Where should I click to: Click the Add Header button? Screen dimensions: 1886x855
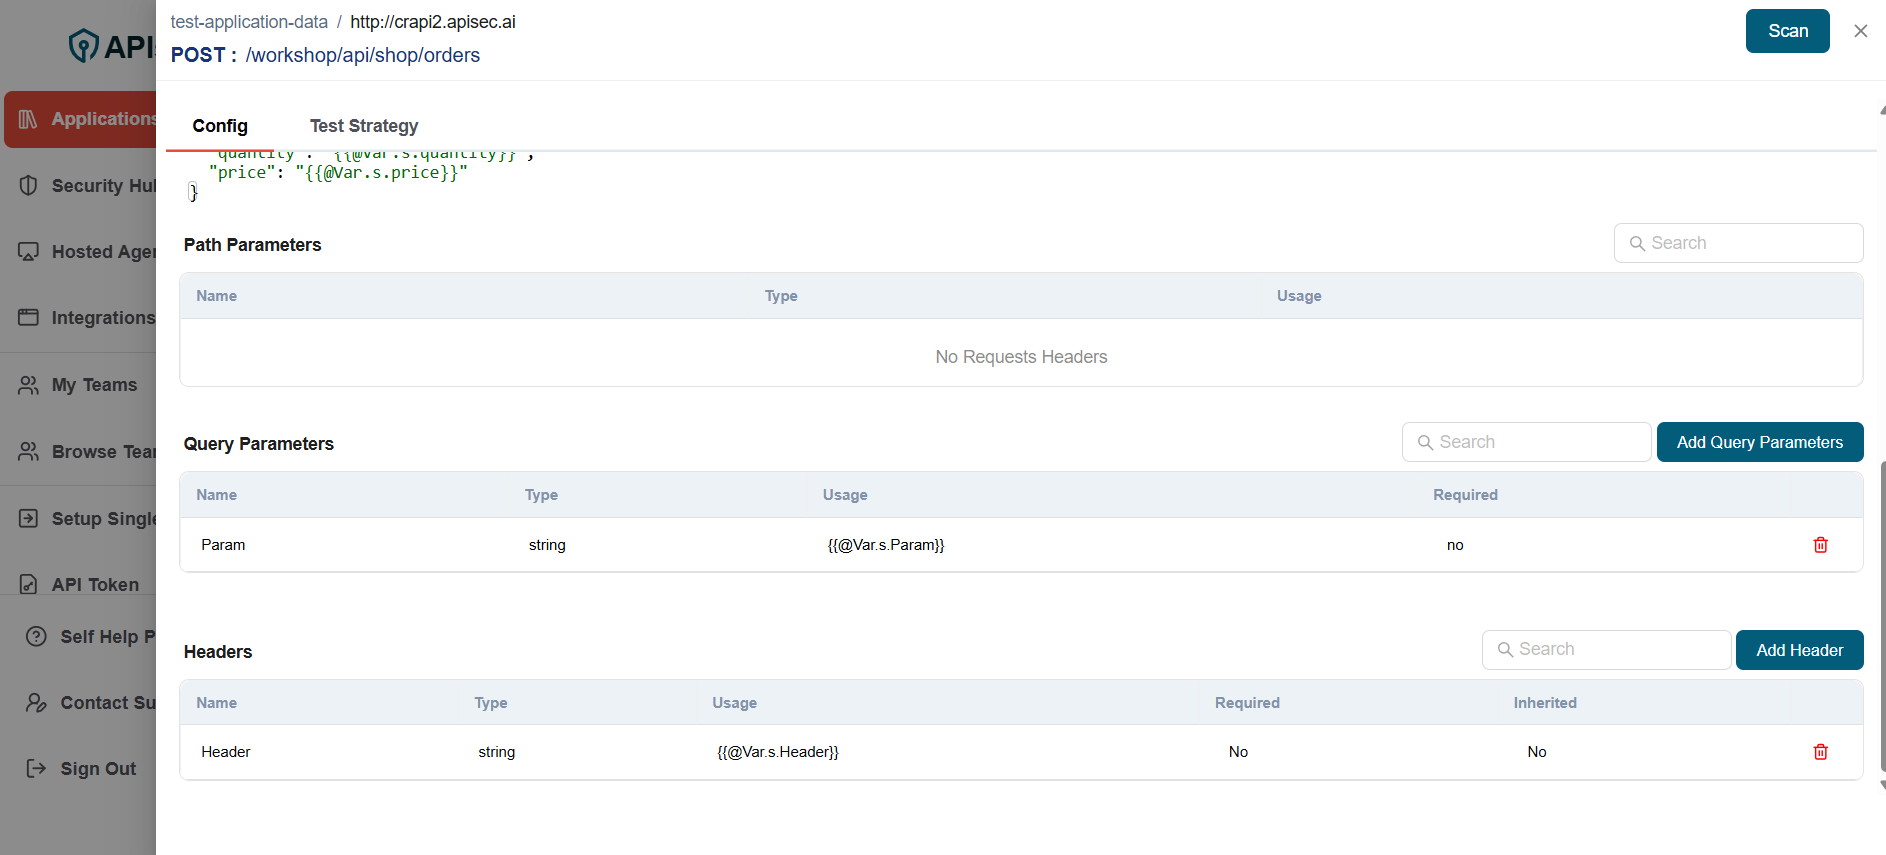point(1799,650)
